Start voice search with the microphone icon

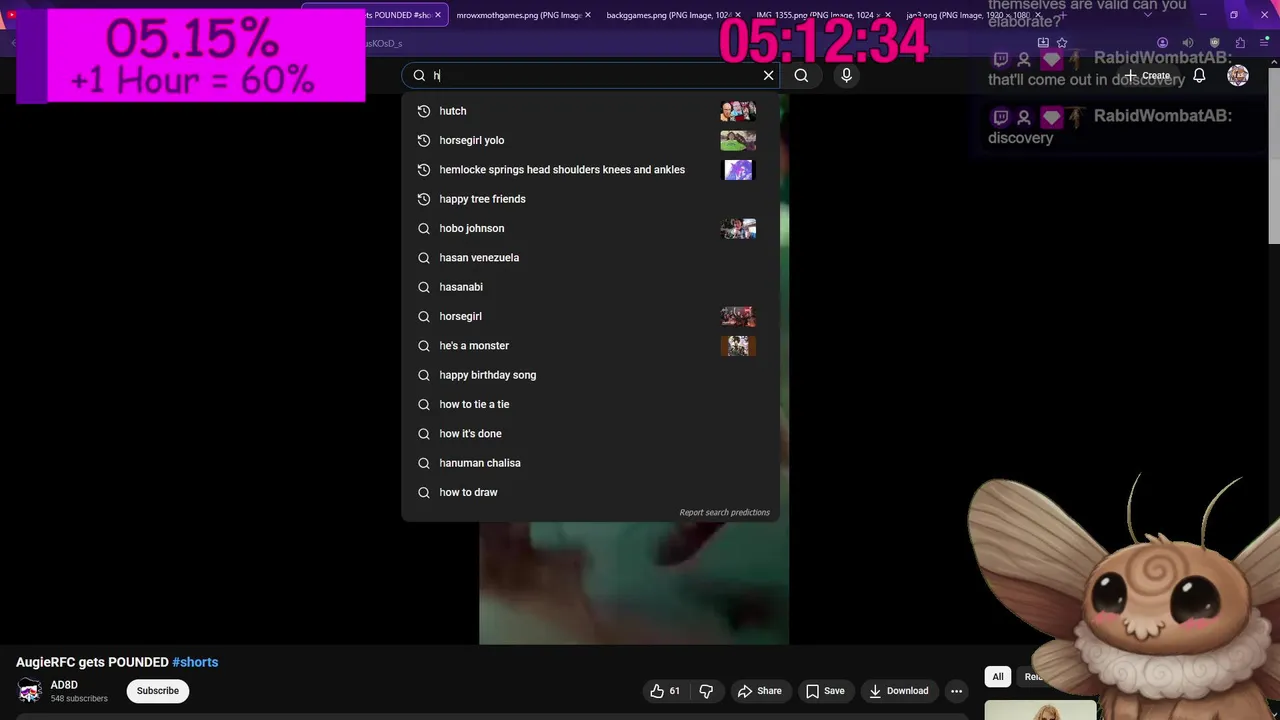(x=846, y=75)
